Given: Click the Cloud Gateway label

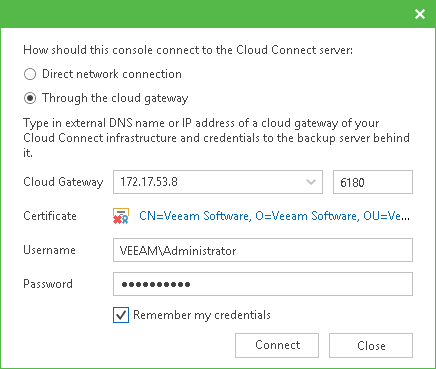Looking at the screenshot, I should click(63, 182).
